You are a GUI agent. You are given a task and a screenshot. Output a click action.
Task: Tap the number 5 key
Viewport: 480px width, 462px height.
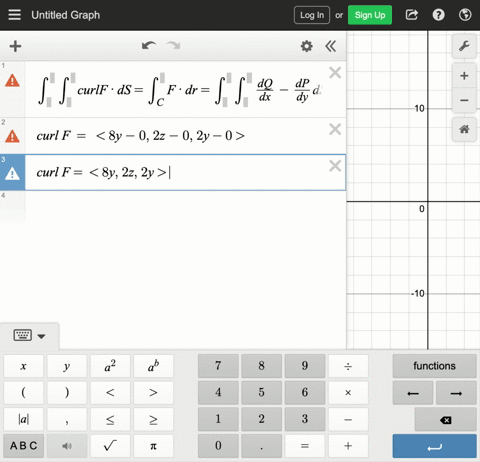coord(261,393)
